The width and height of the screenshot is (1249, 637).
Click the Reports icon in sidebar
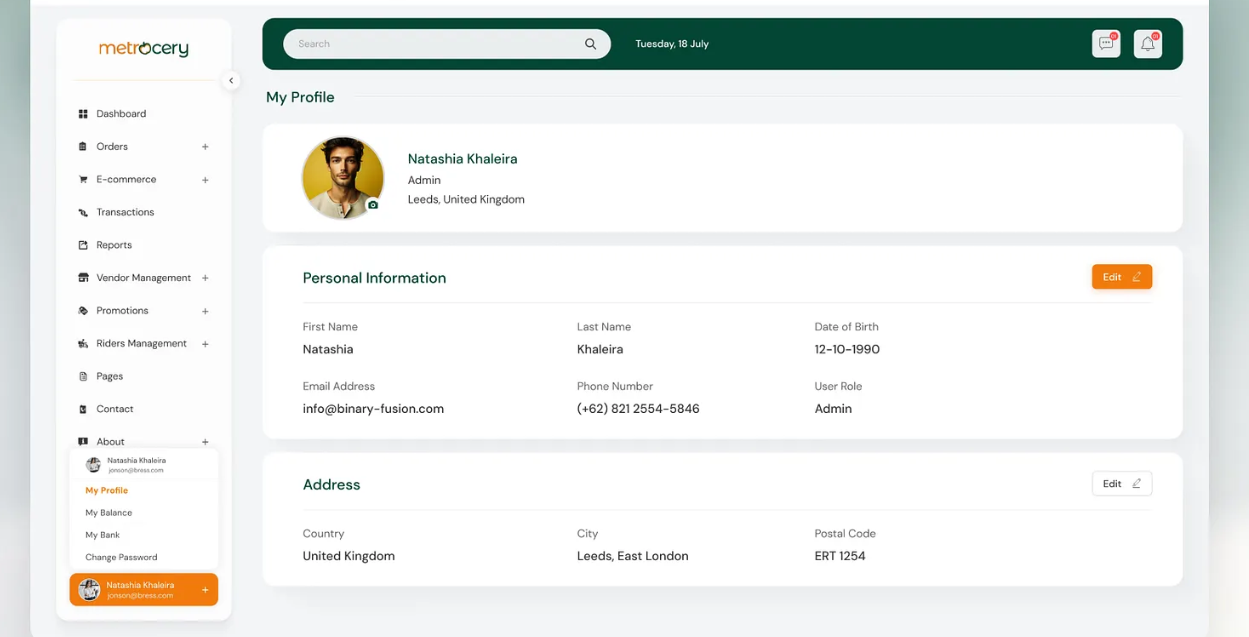pyautogui.click(x=83, y=245)
